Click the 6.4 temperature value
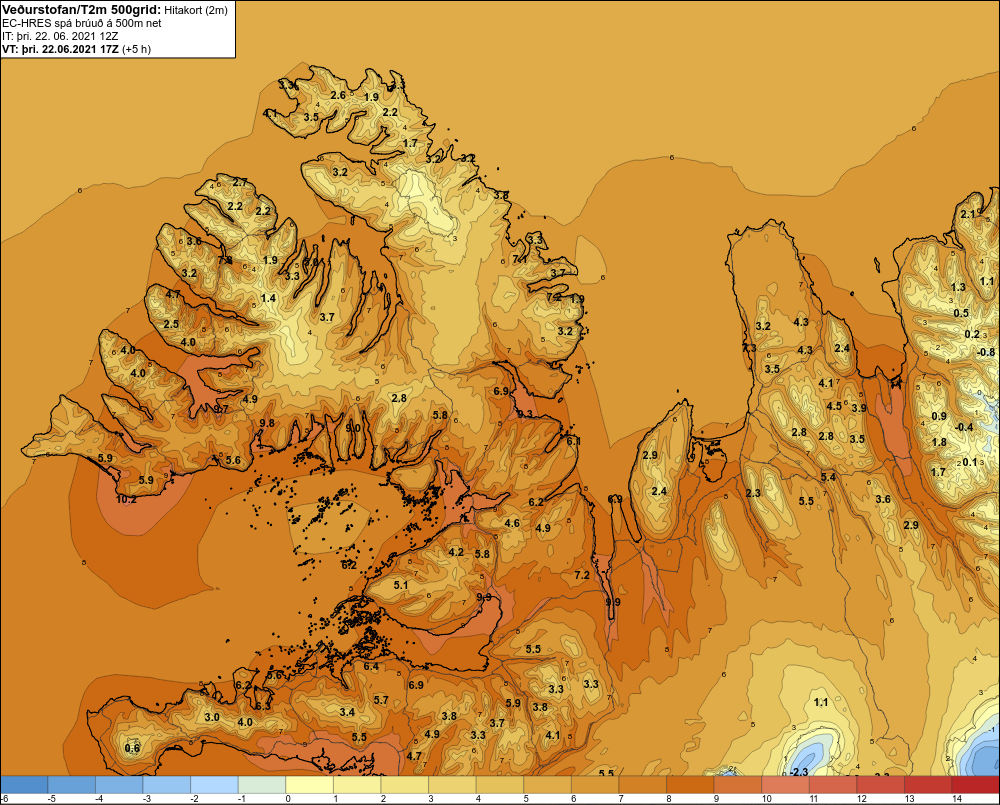1000x805 pixels. tap(371, 667)
